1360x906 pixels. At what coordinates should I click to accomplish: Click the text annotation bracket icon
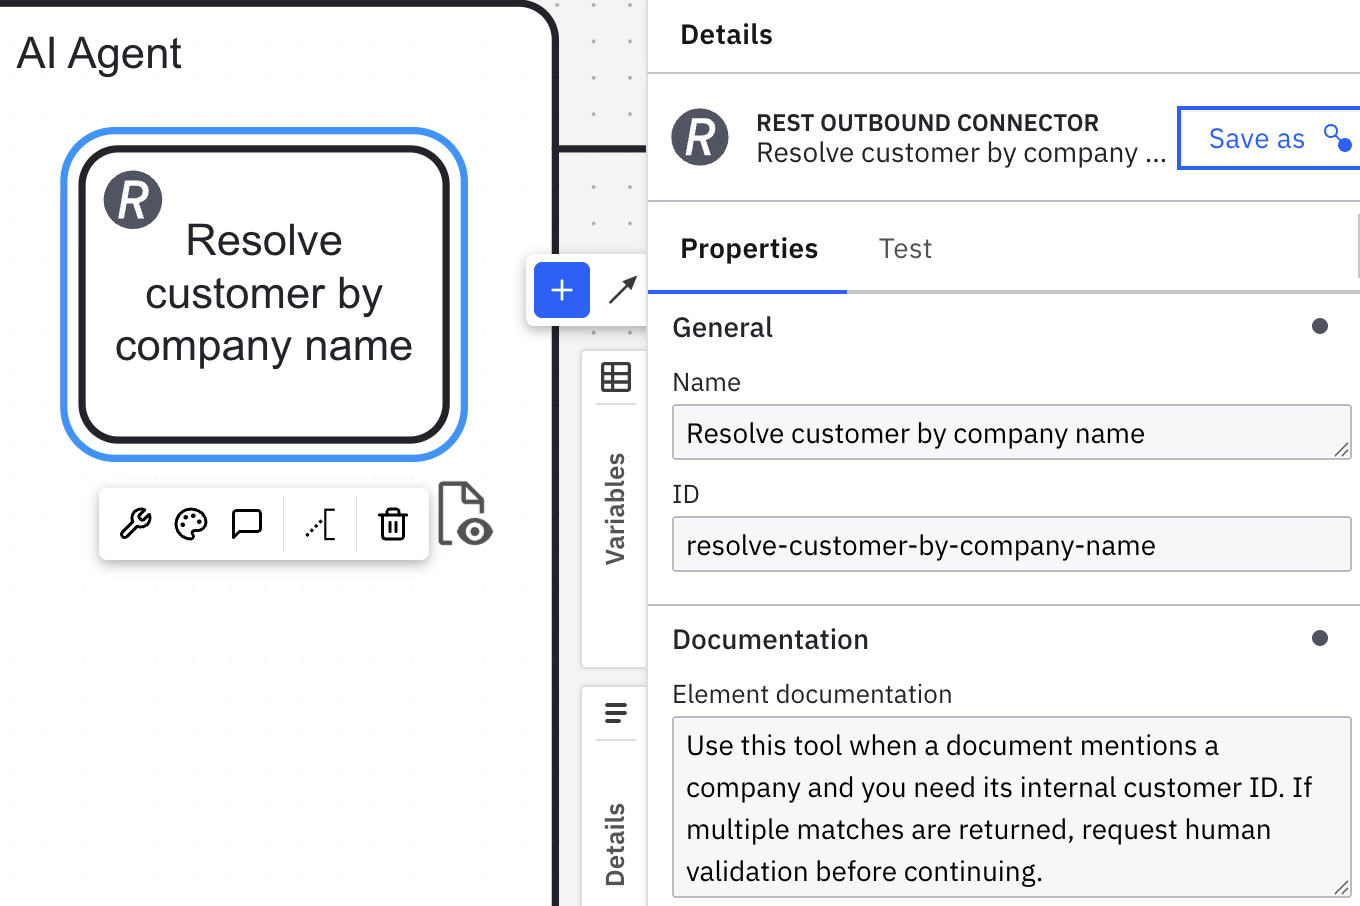320,523
